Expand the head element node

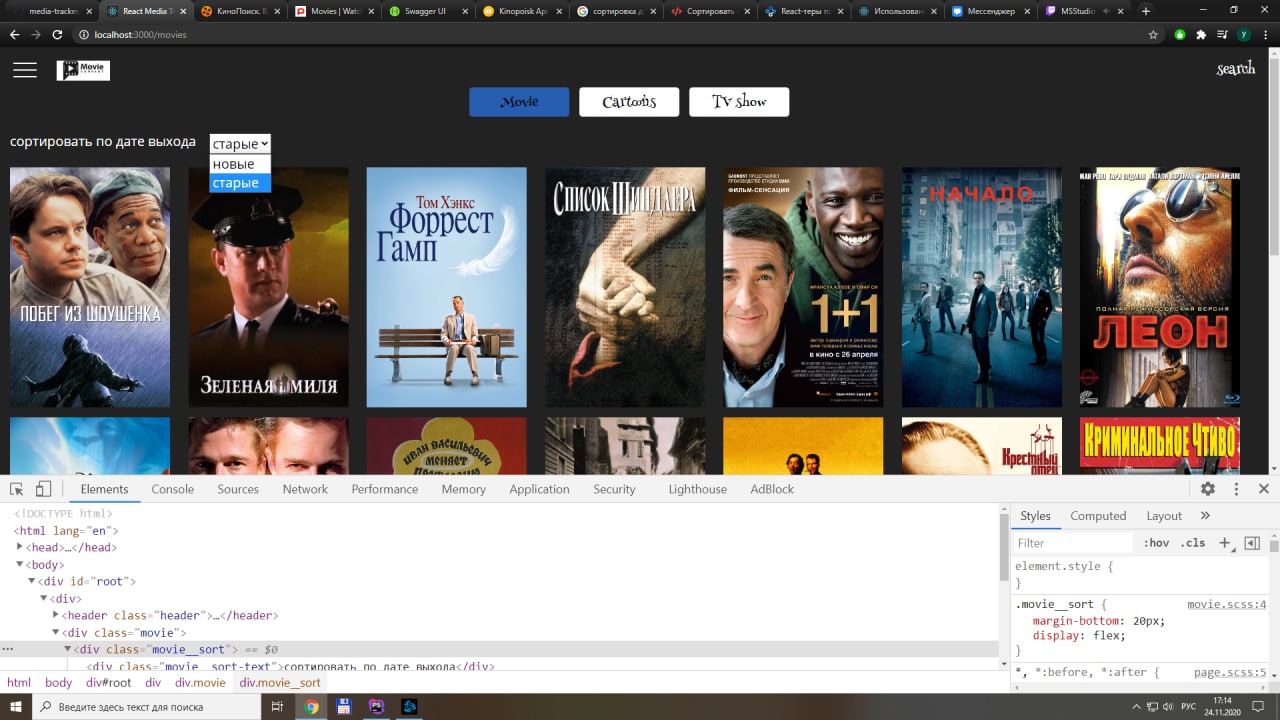[x=20, y=547]
